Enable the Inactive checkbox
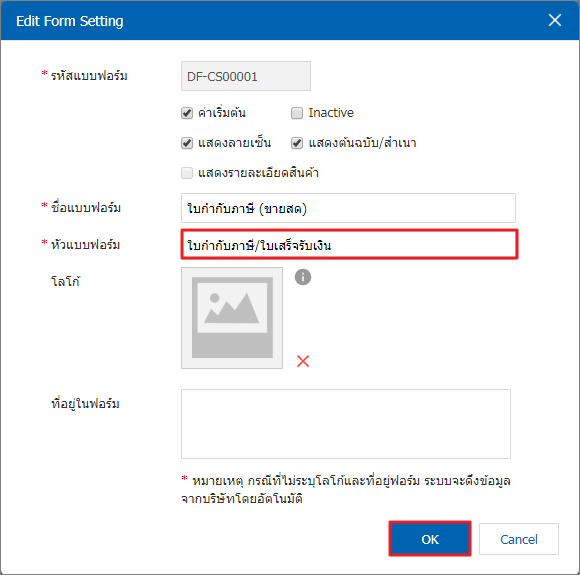The image size is (580, 575). (297, 113)
